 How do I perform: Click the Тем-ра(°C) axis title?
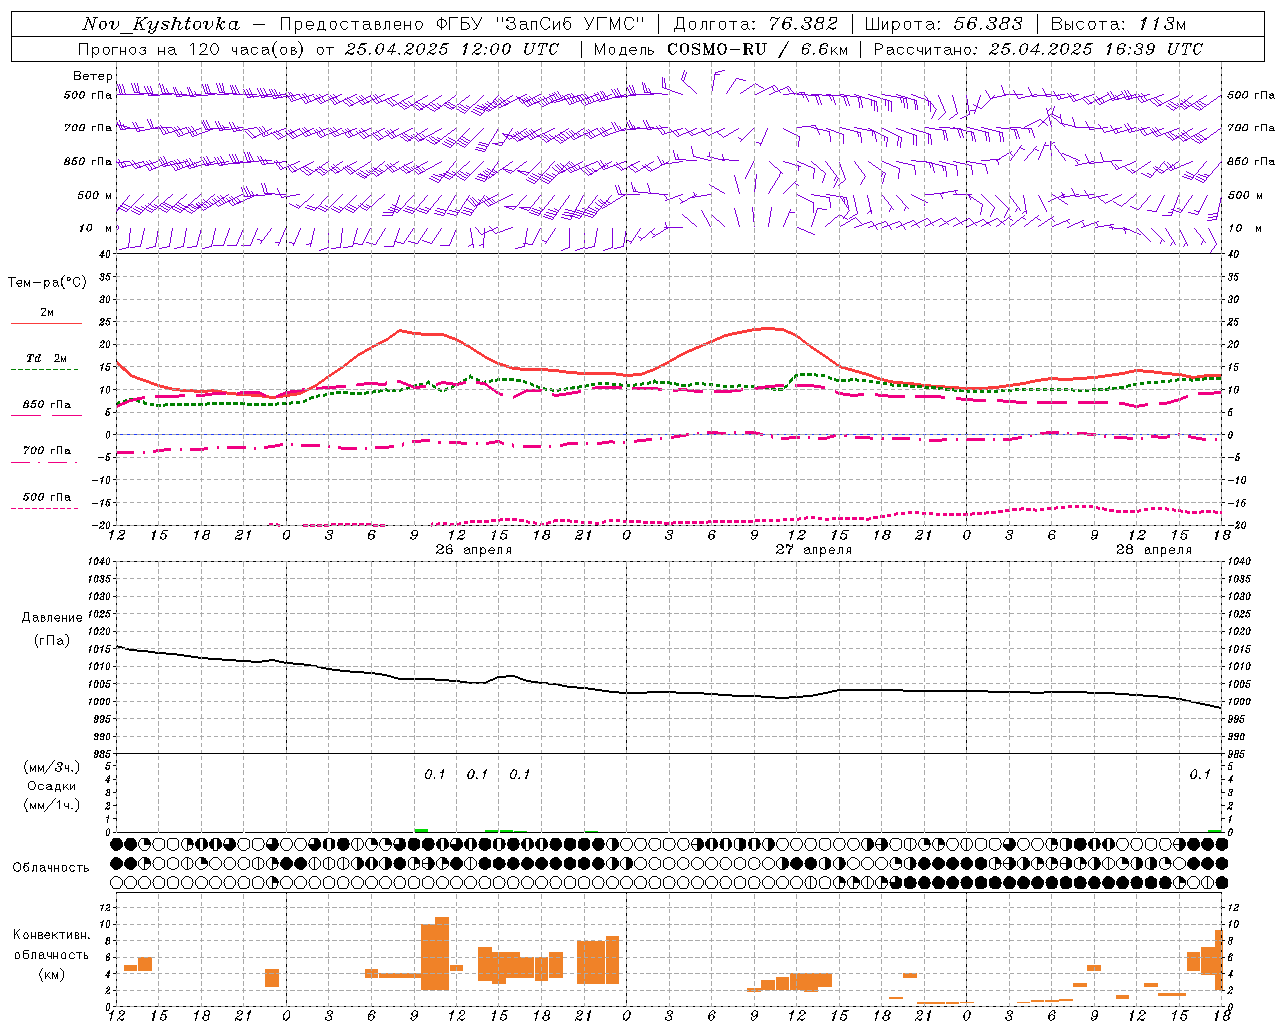click(x=47, y=283)
